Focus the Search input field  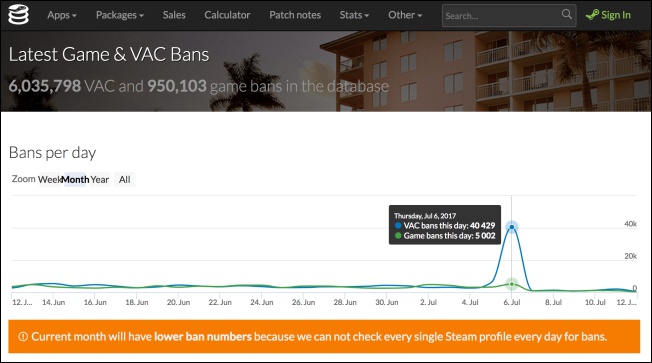pyautogui.click(x=502, y=16)
